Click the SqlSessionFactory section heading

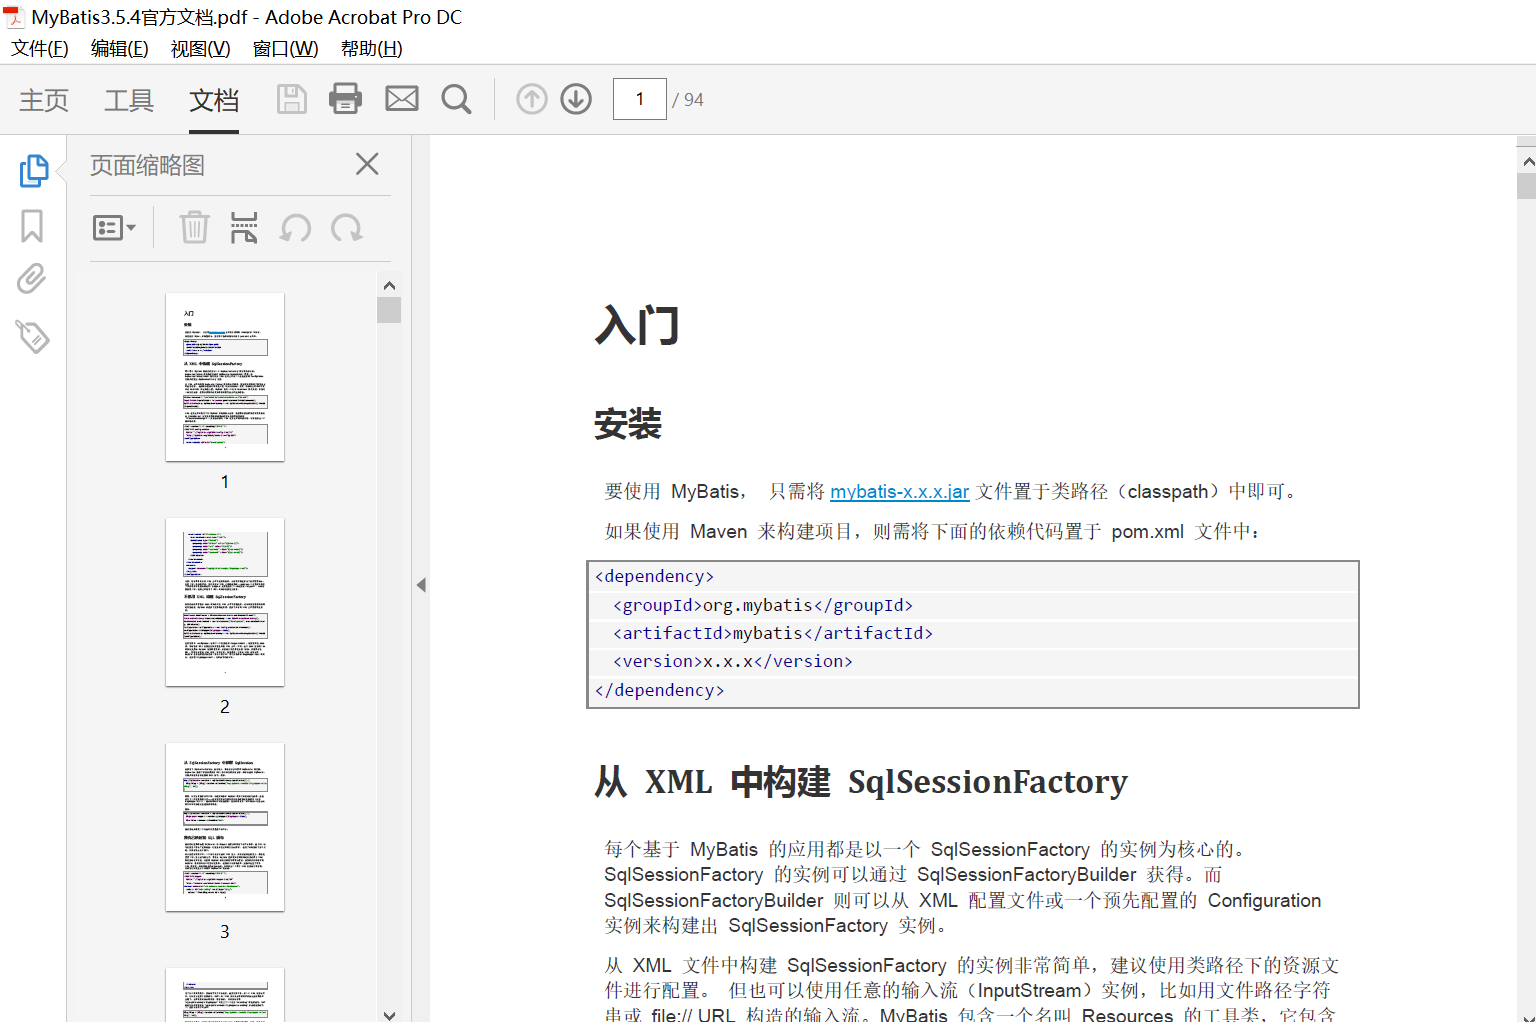(861, 781)
